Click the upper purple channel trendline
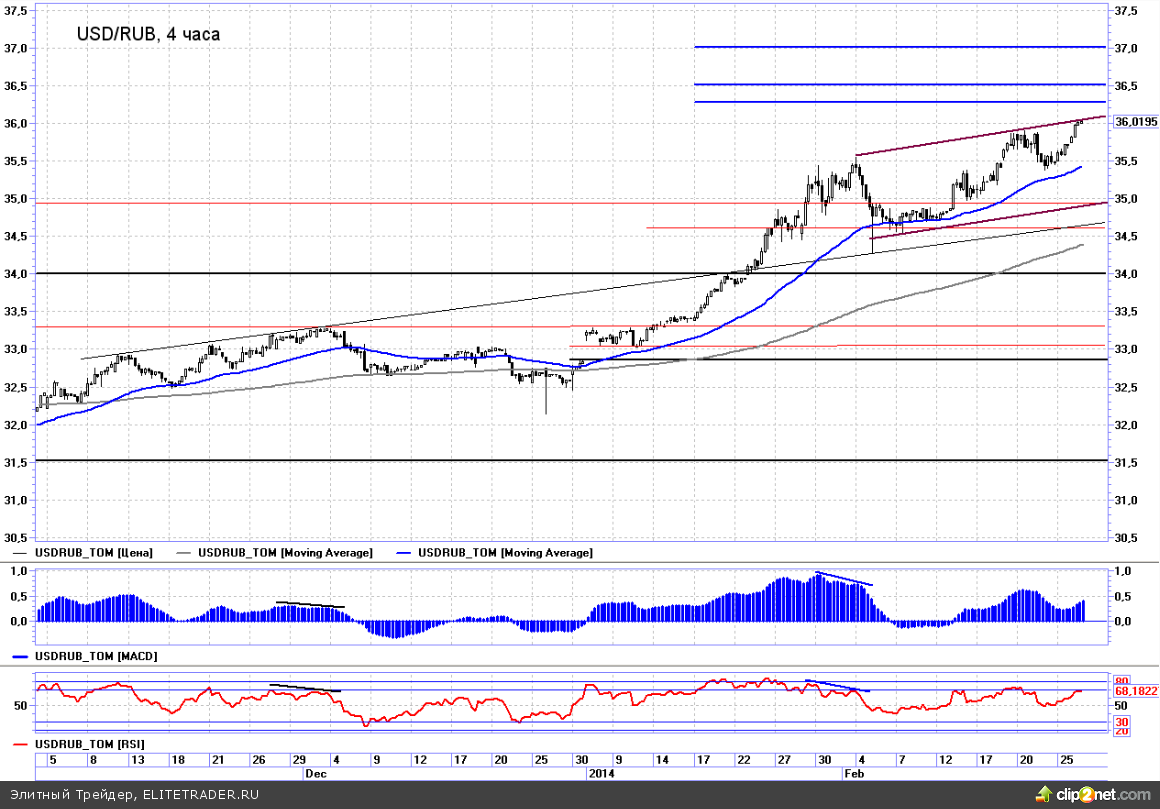1160x809 pixels. coord(980,136)
